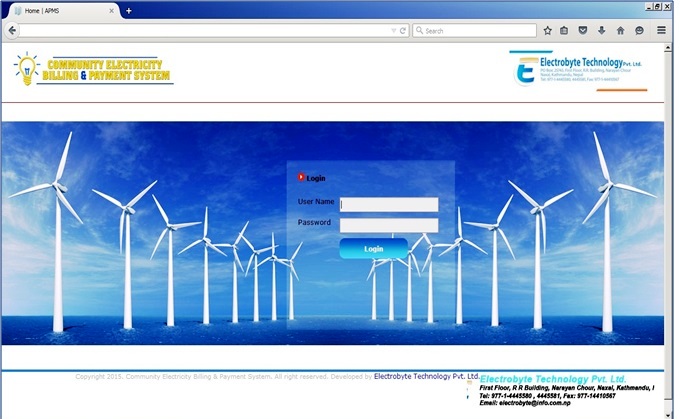
Task: Open the Electrobyte Technology Pvt. Ltd. footer link
Action: (426, 377)
